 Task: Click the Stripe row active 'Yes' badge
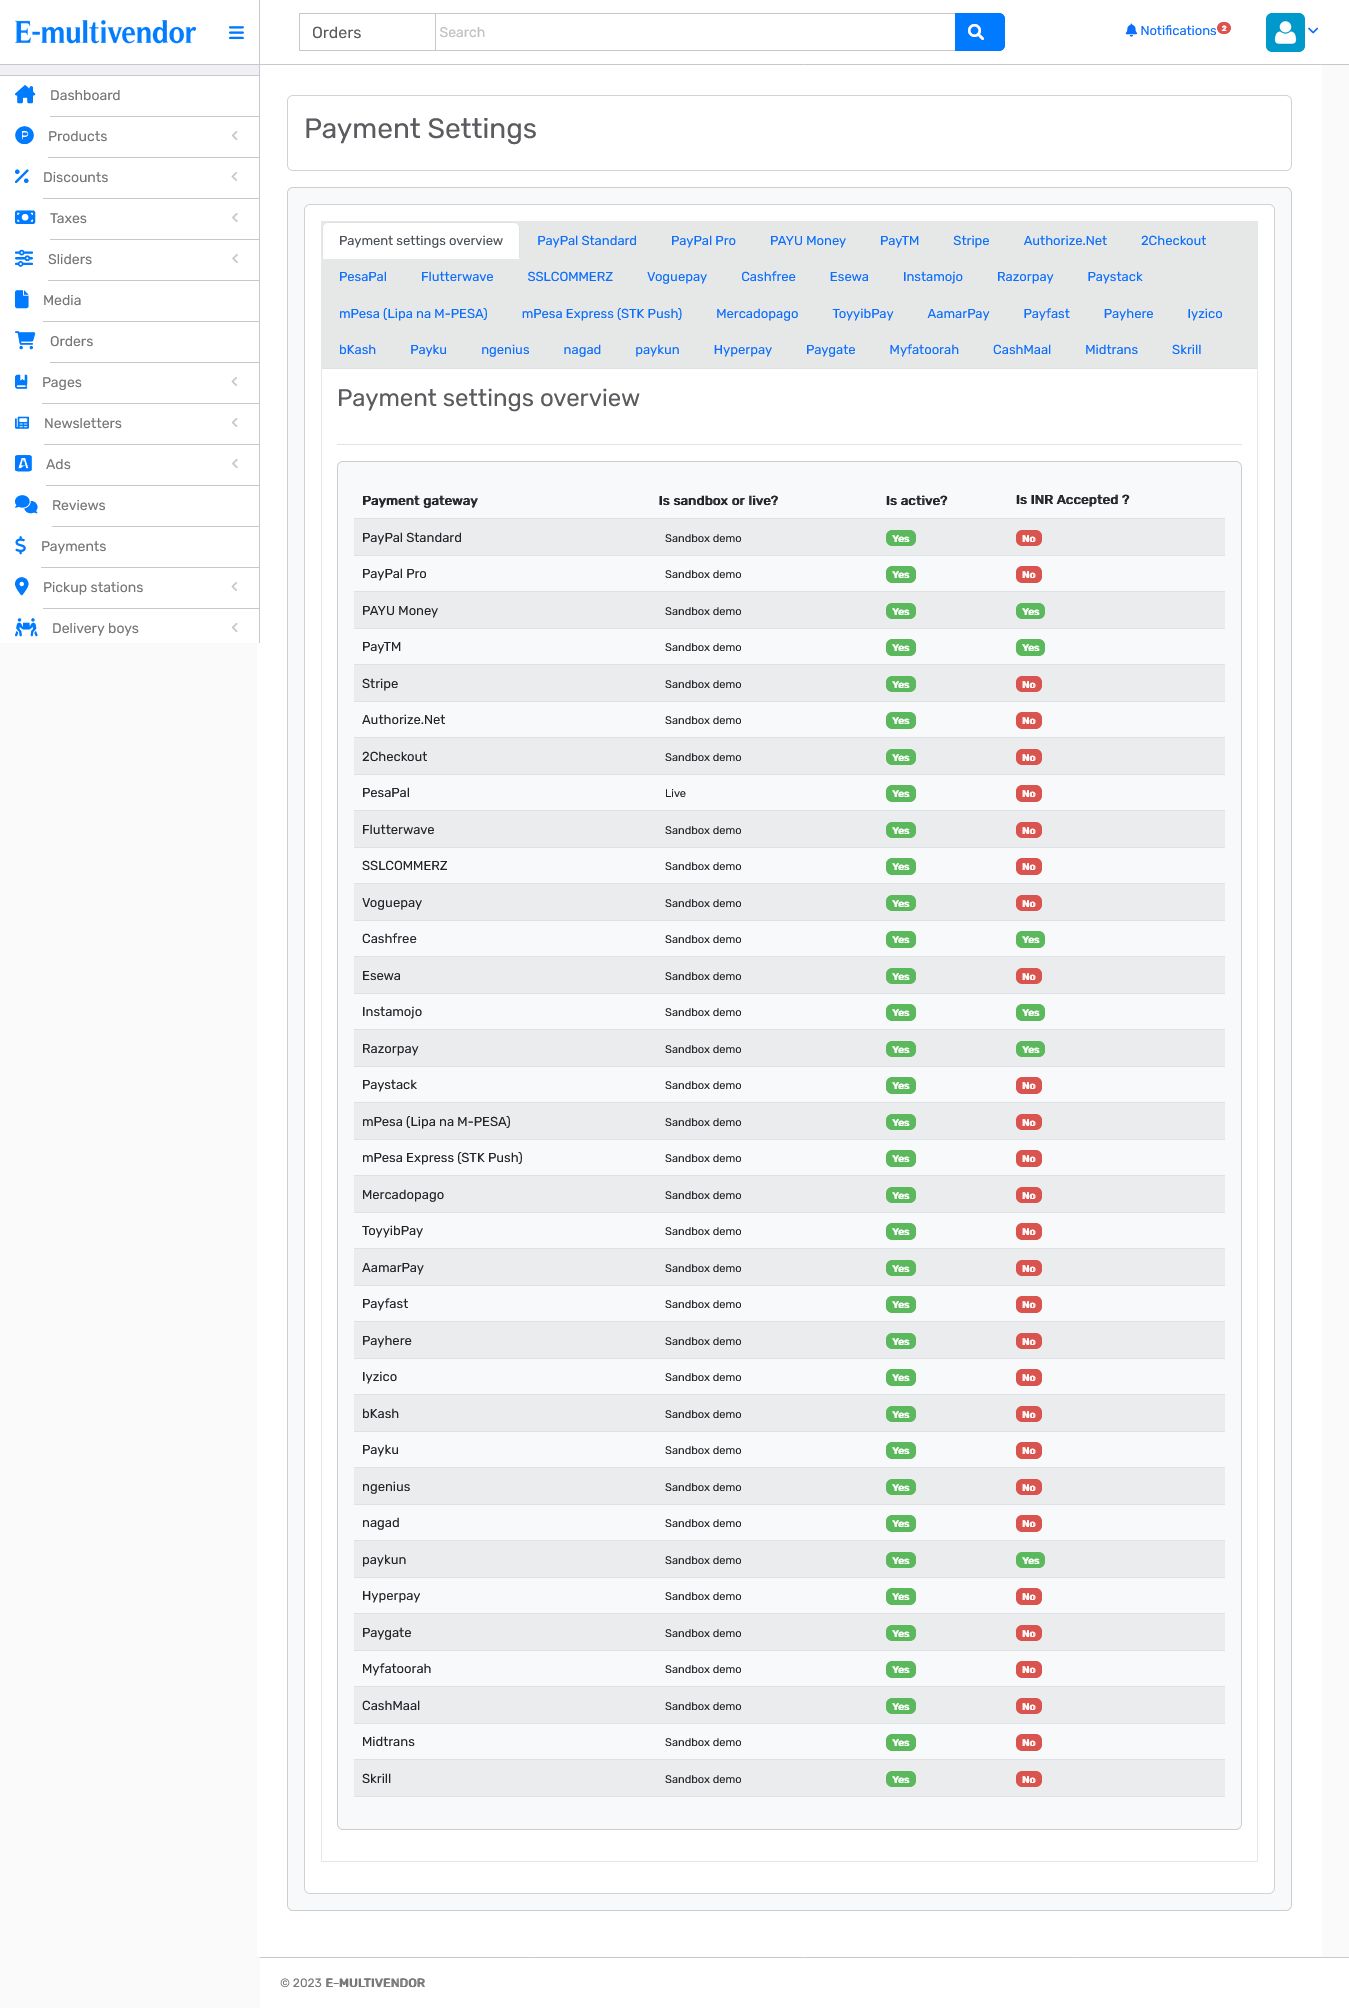[x=901, y=685]
